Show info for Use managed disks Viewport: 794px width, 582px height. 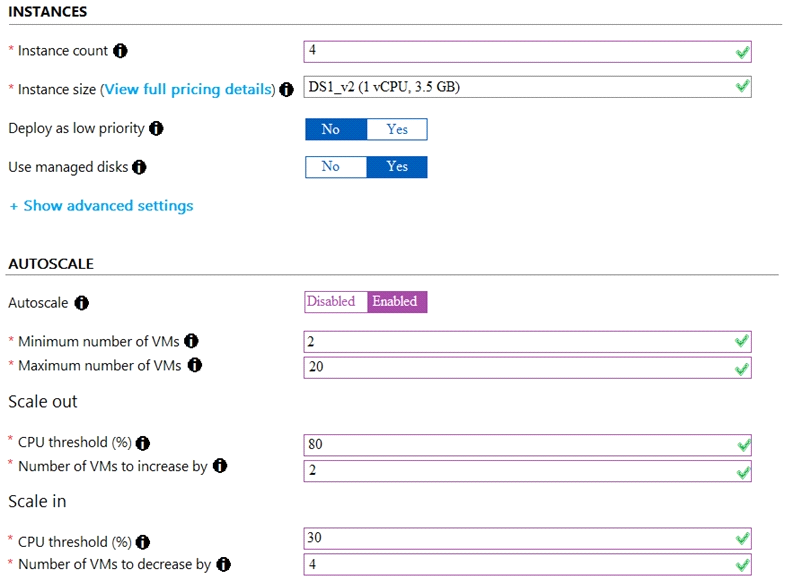139,167
